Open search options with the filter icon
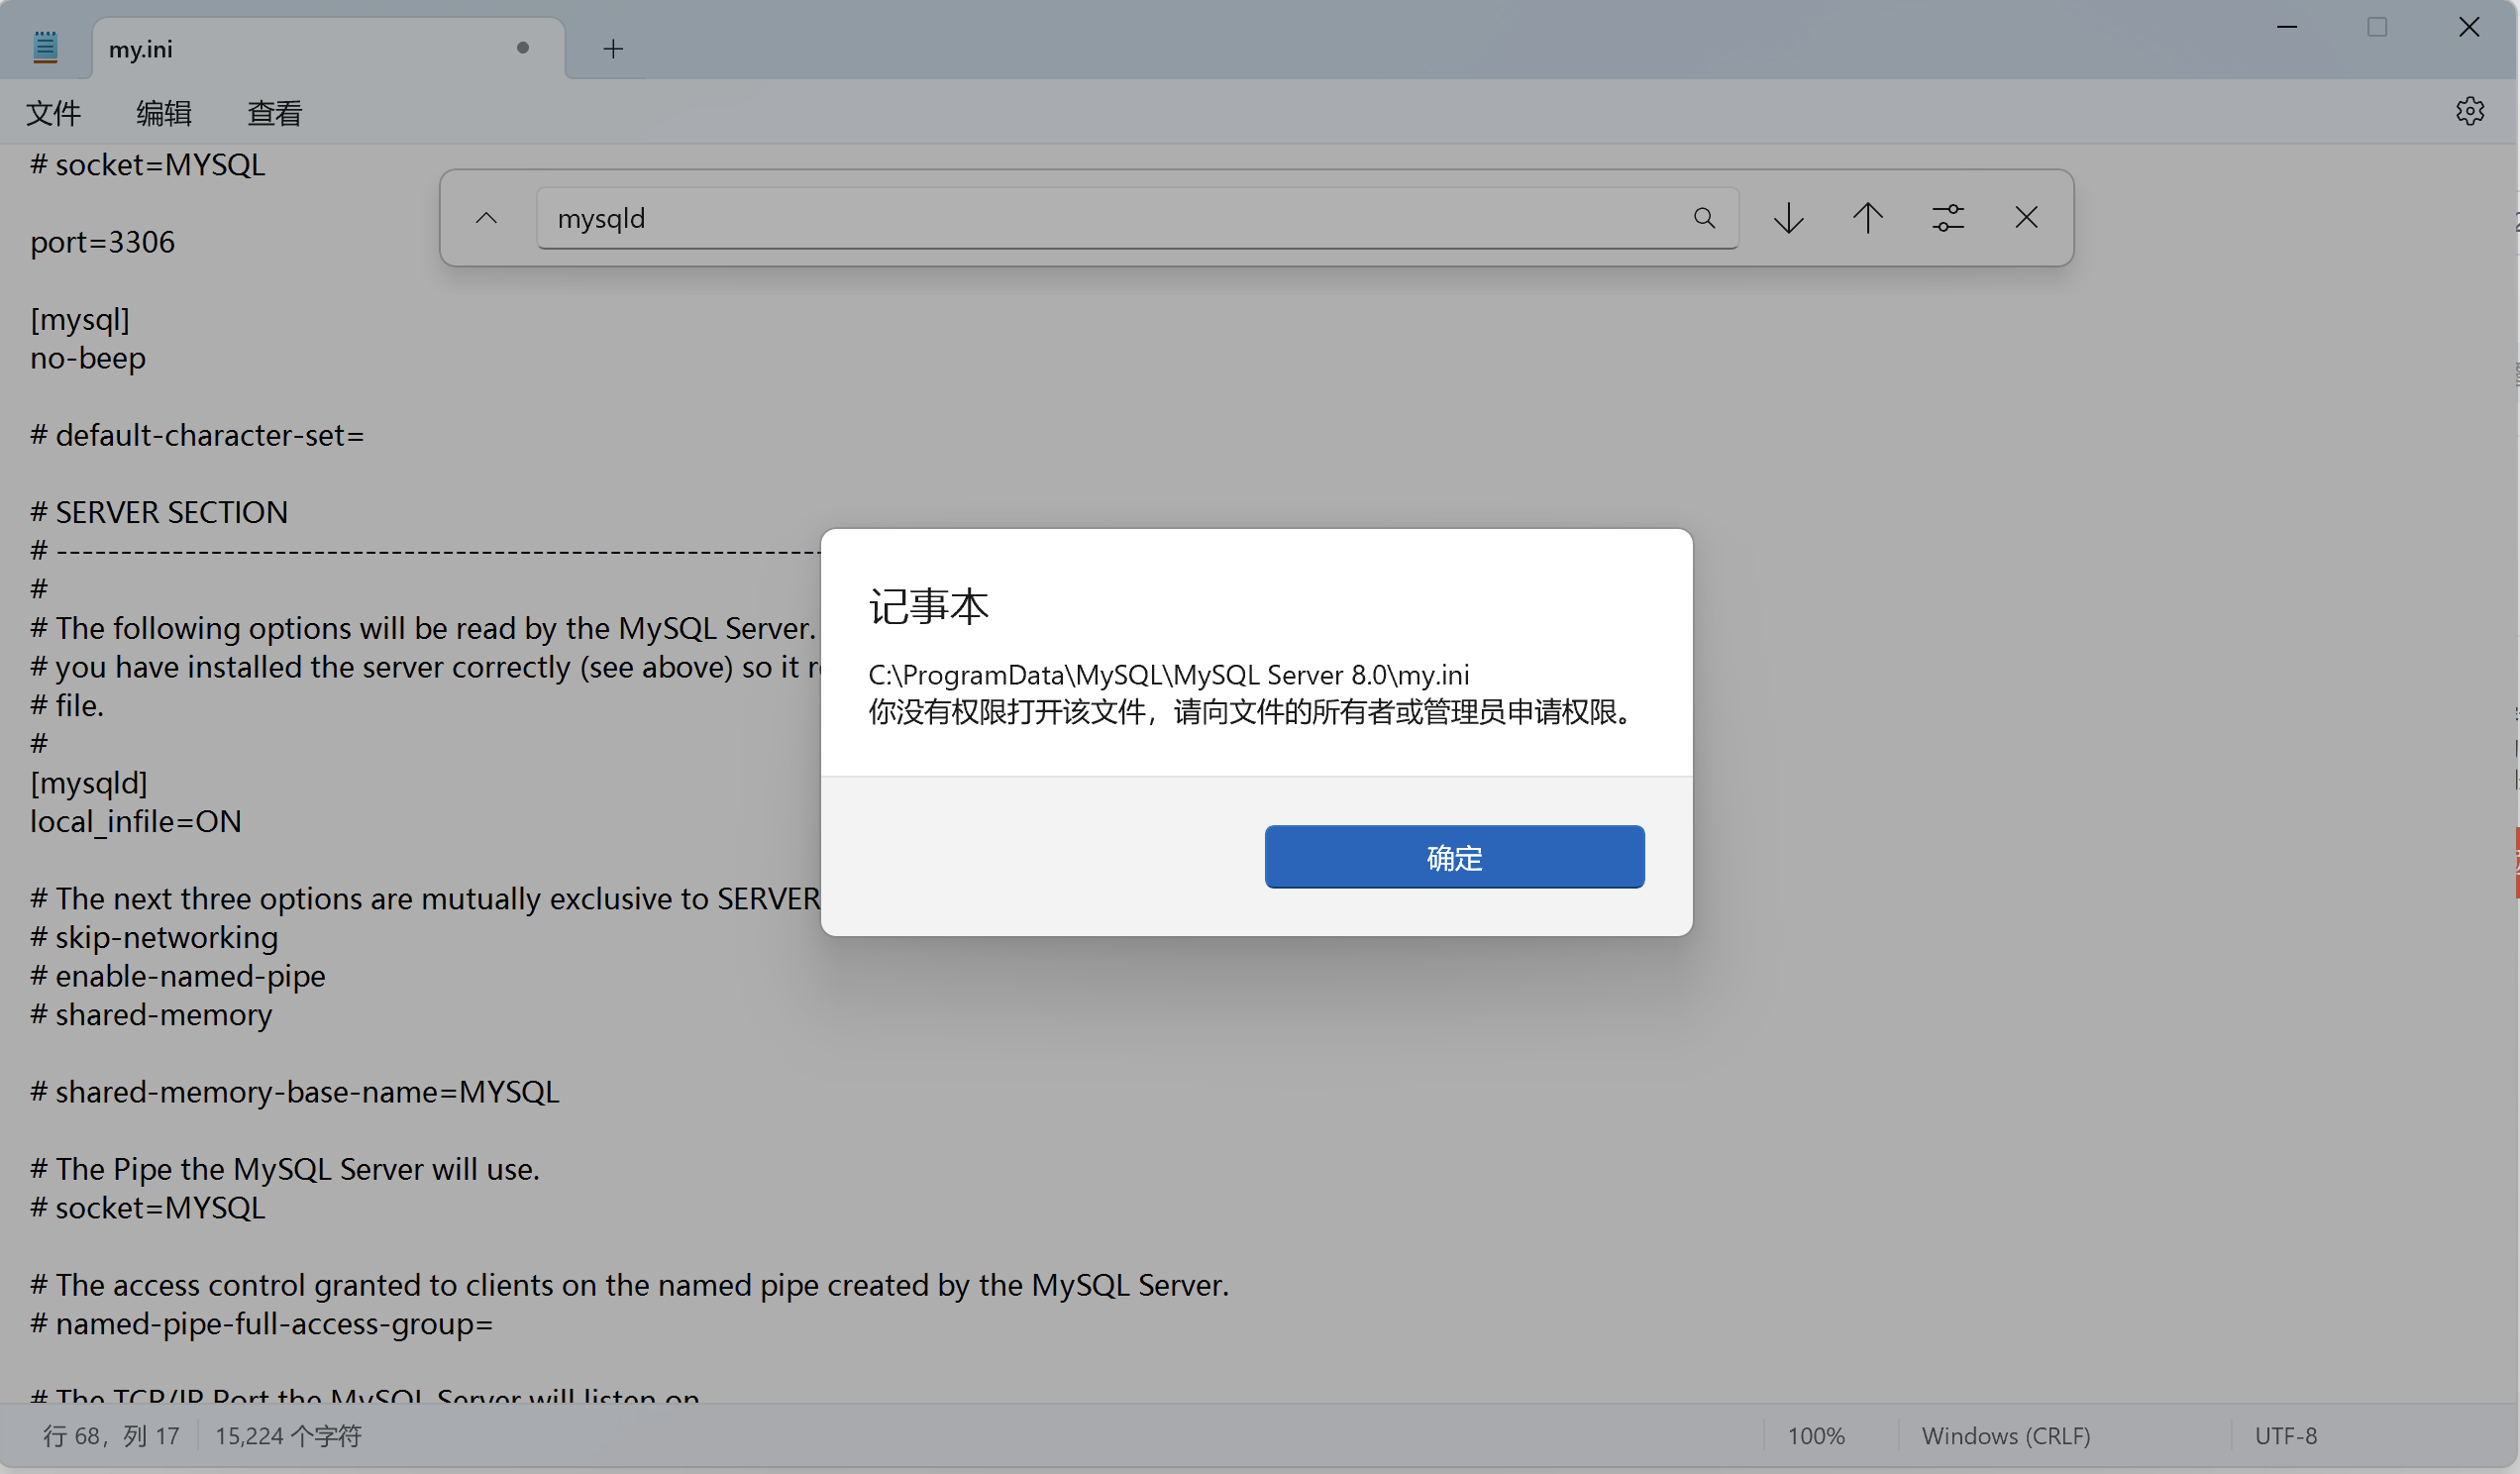2520x1474 pixels. (x=1948, y=218)
